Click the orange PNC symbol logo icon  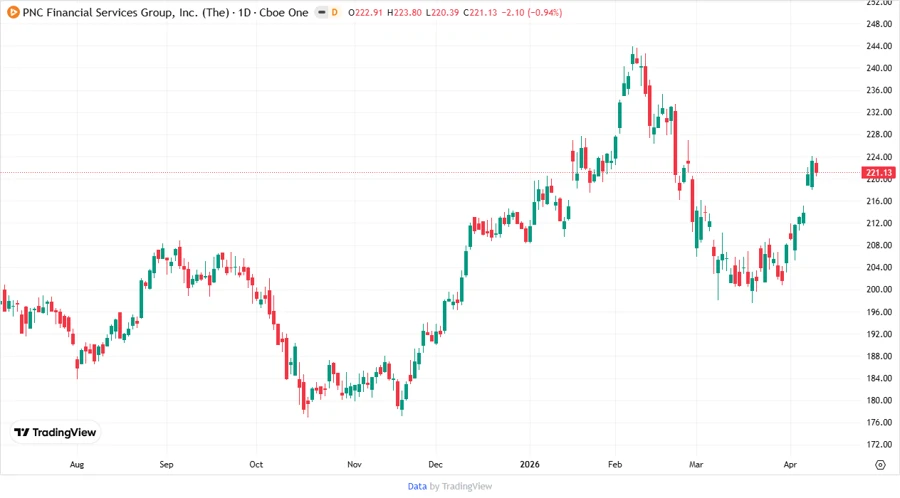13,12
